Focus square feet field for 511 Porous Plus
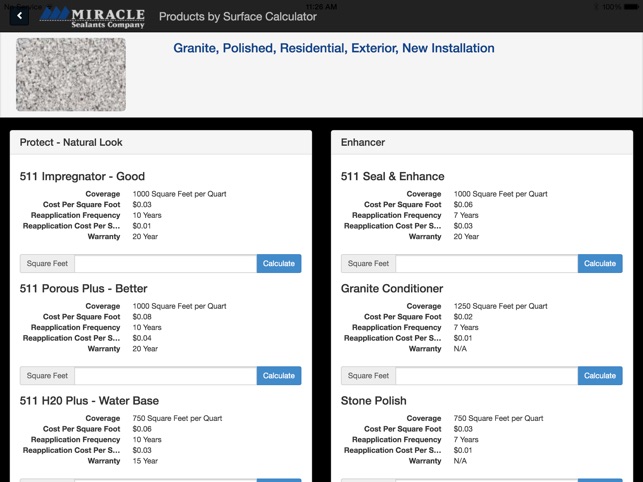This screenshot has height=482, width=643. click(166, 376)
